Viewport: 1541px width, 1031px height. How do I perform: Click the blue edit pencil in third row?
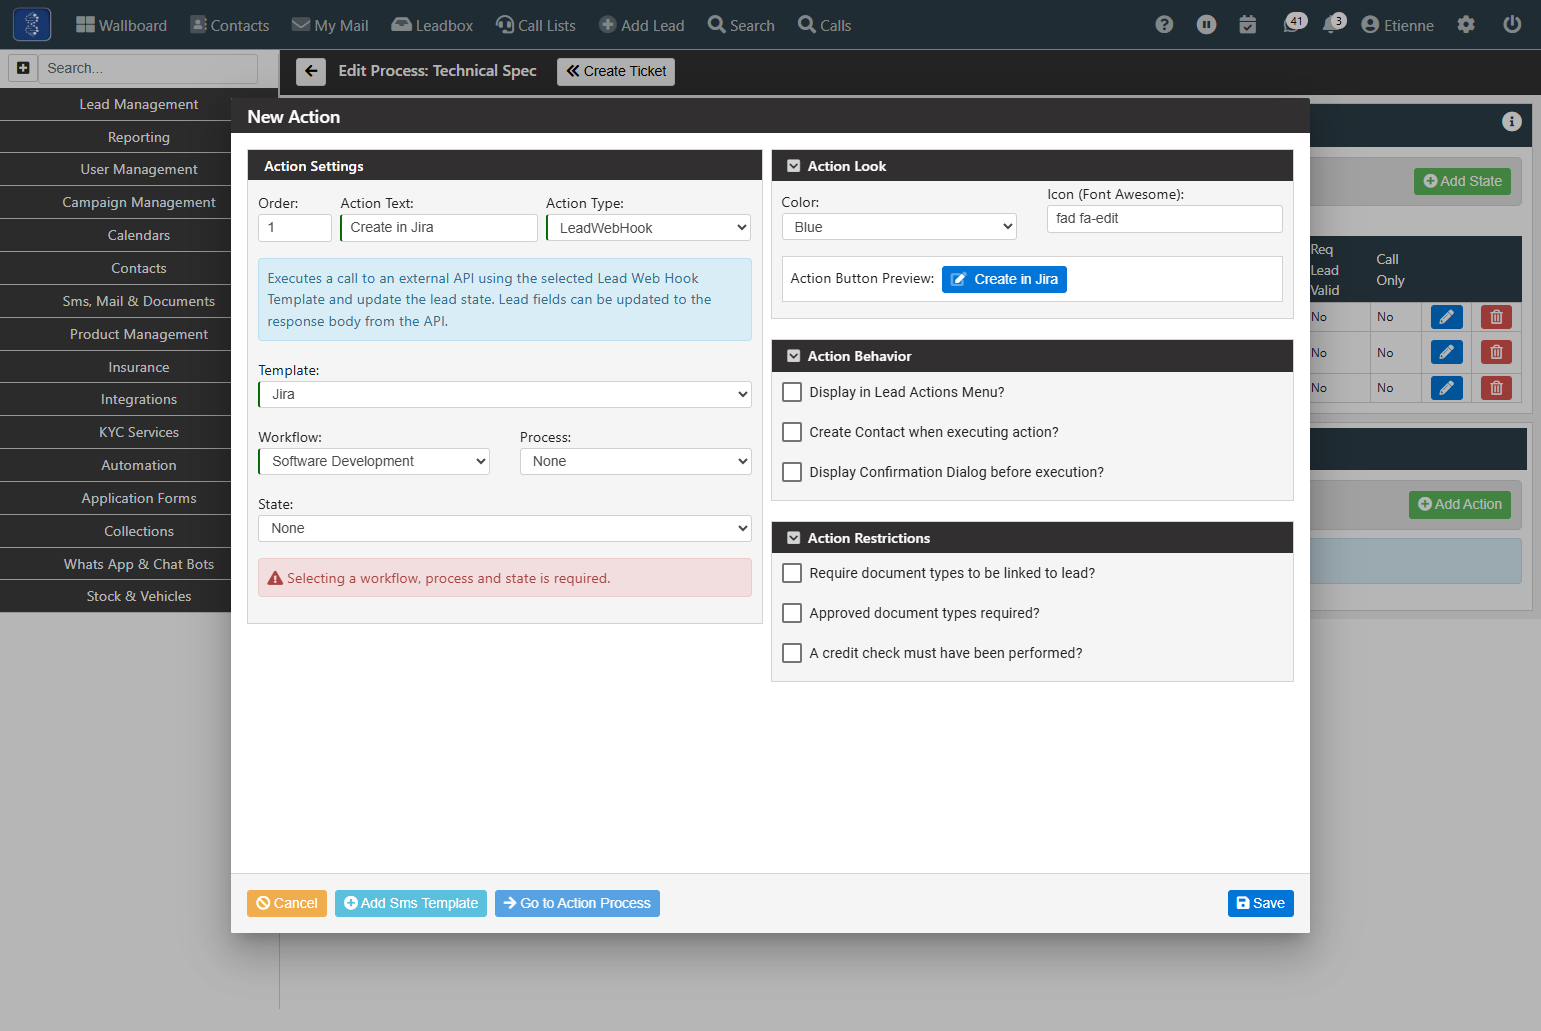(x=1446, y=388)
